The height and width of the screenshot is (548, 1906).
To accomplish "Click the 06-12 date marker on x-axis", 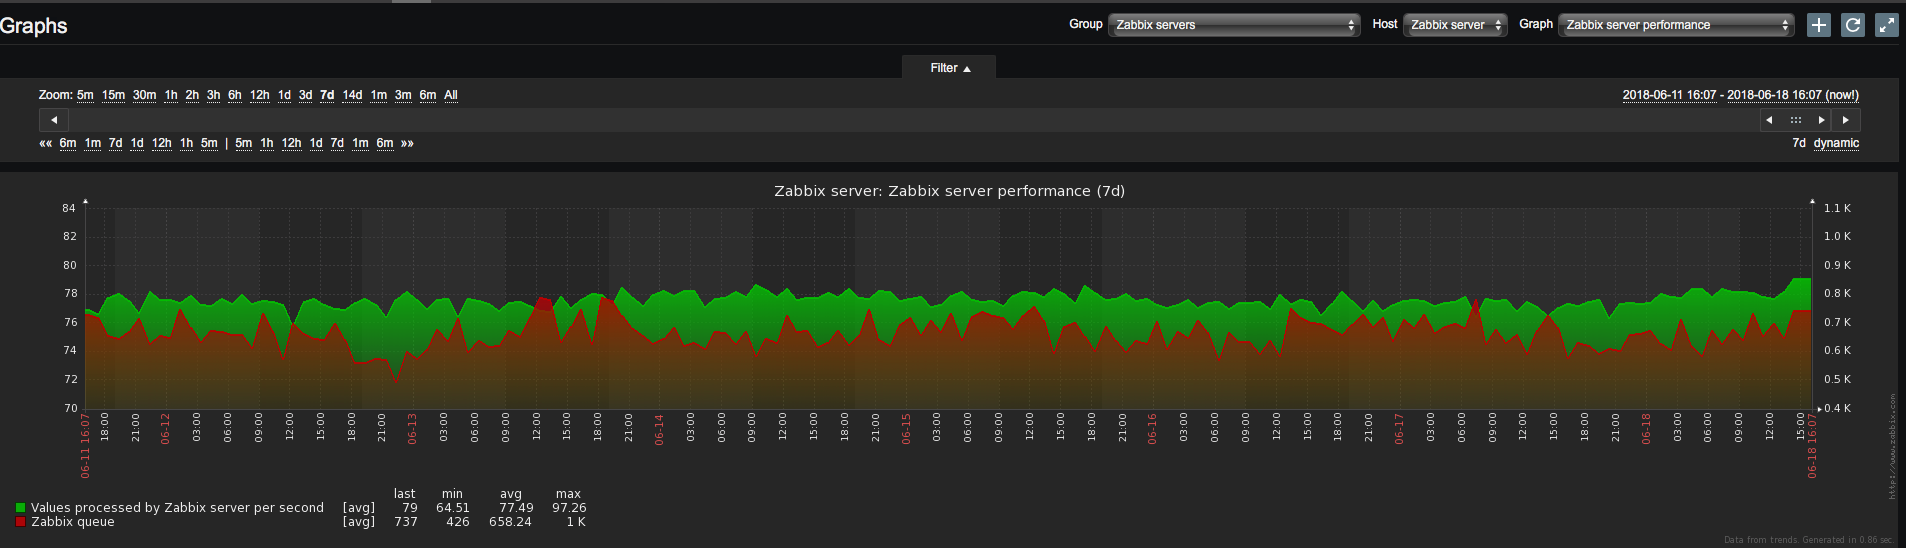I will click(166, 428).
